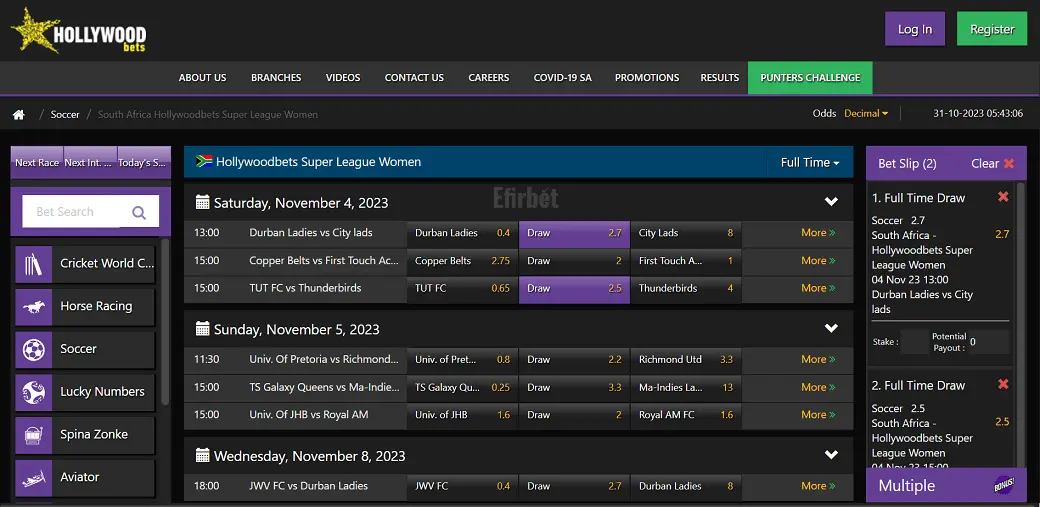Open Aviator plane sidebar icon
This screenshot has height=507, width=1040.
click(34, 478)
